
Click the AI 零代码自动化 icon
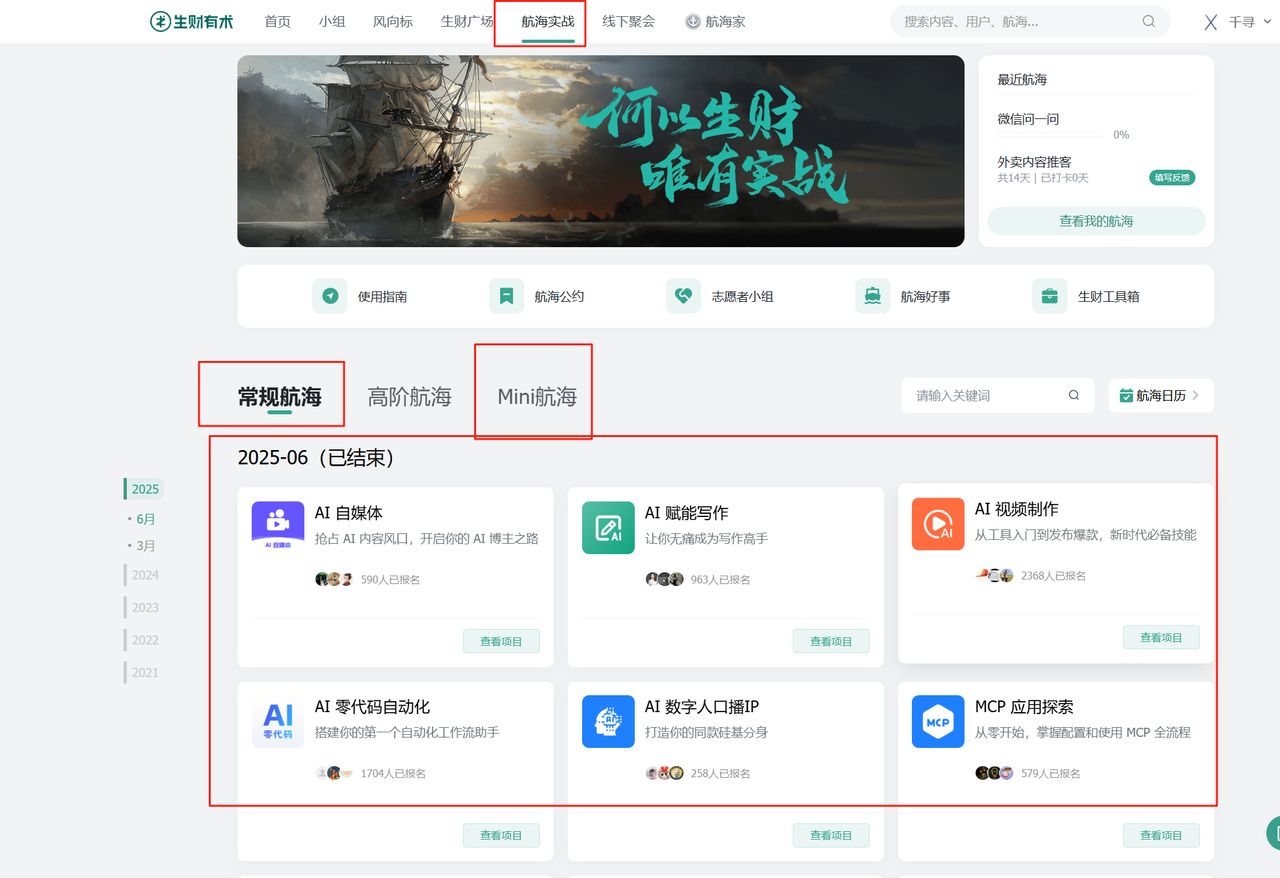click(277, 721)
